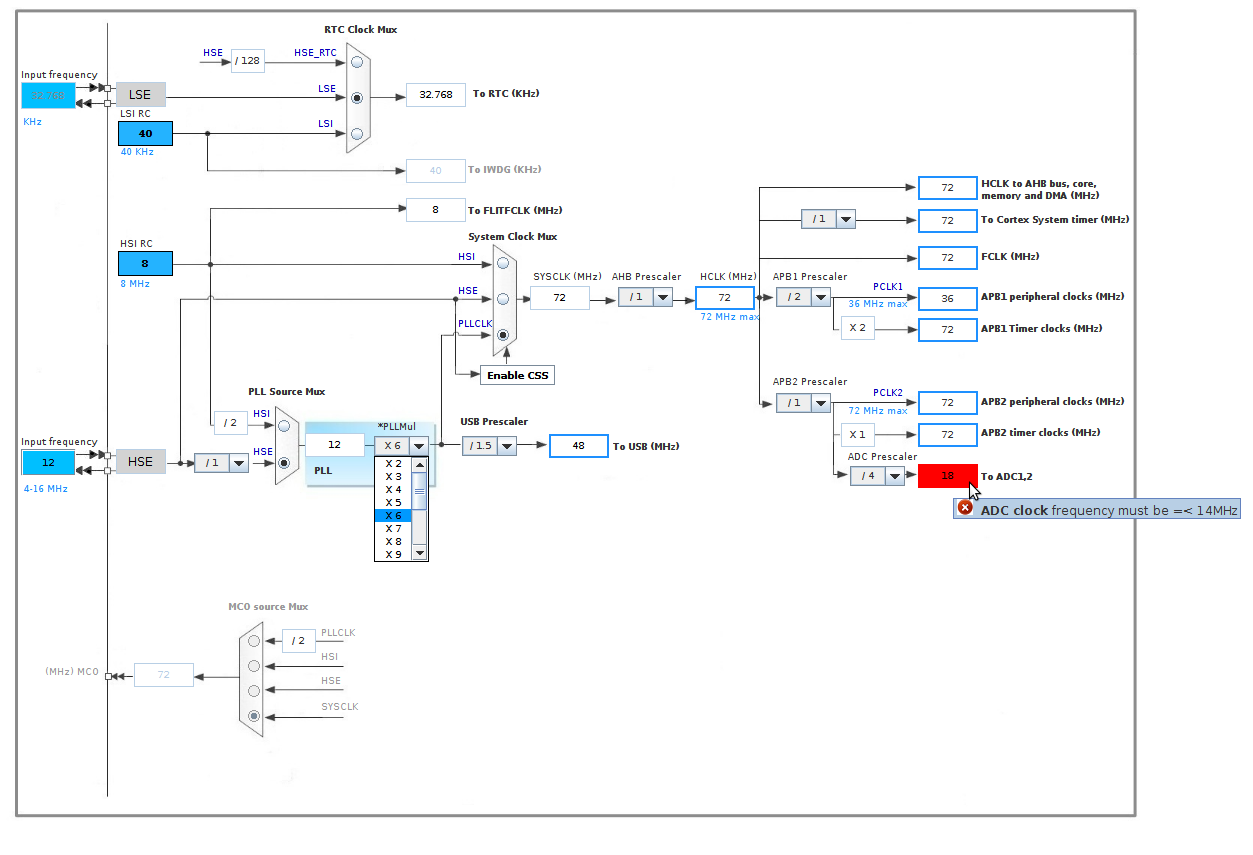Click the HSE input frequency field
The height and width of the screenshot is (855, 1253).
point(49,461)
